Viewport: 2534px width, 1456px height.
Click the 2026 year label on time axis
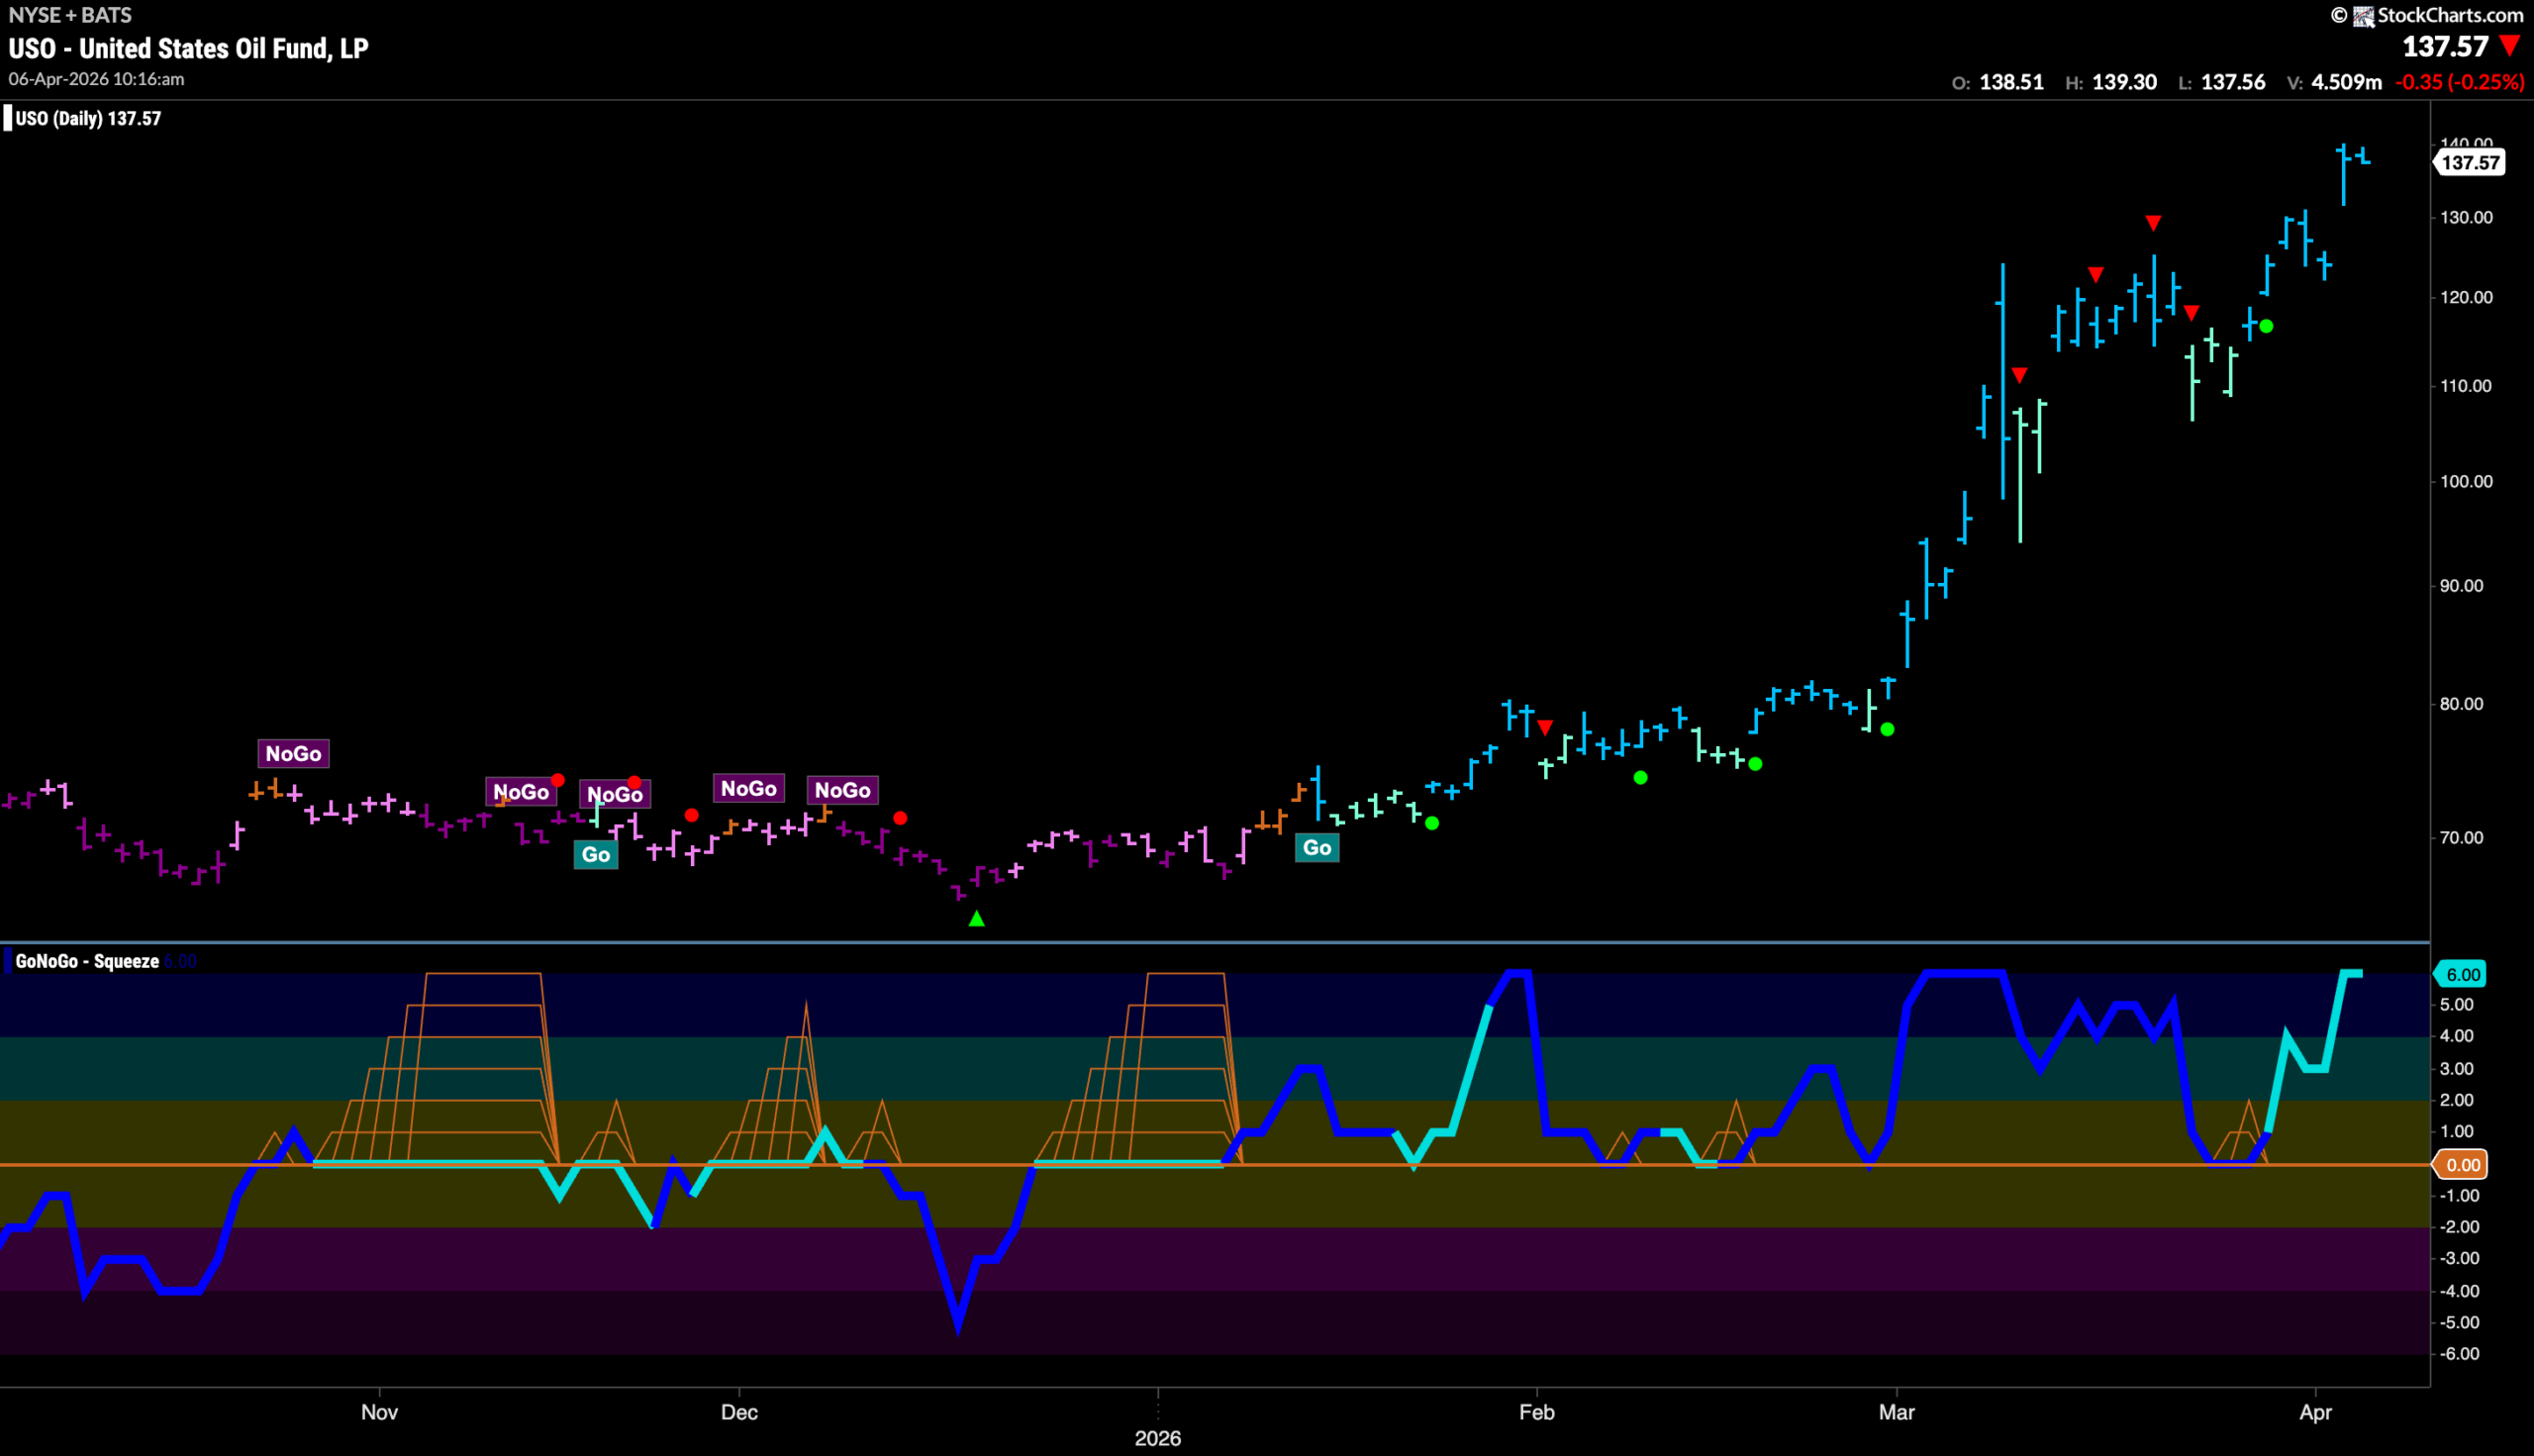[1158, 1438]
